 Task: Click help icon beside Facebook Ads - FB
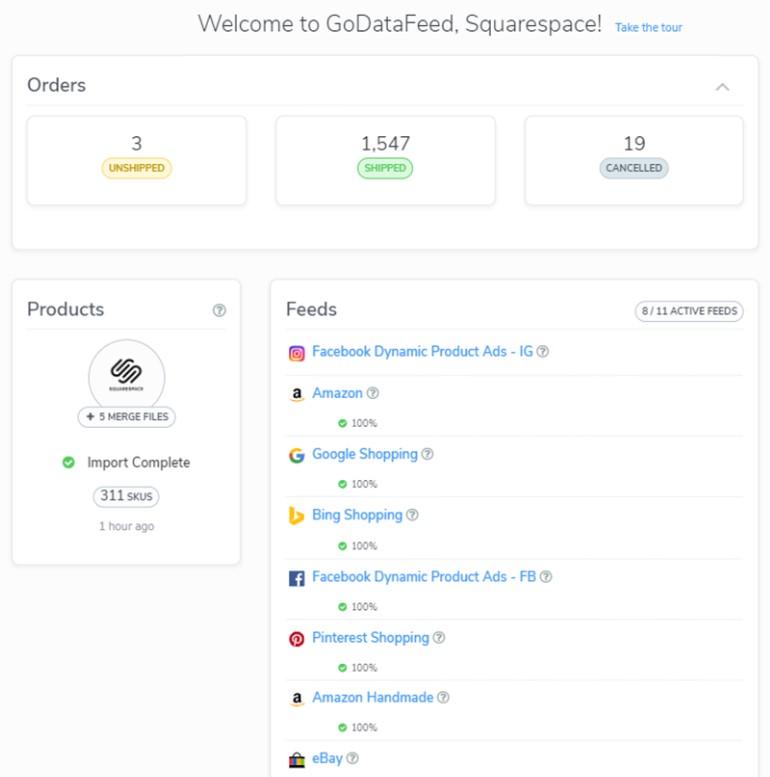546,577
